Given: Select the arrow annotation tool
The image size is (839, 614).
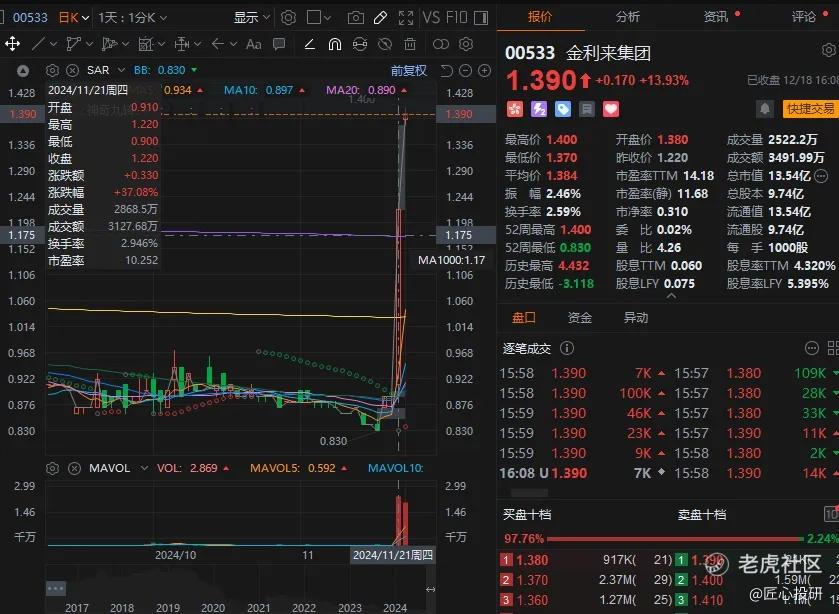Looking at the screenshot, I should click(217, 44).
